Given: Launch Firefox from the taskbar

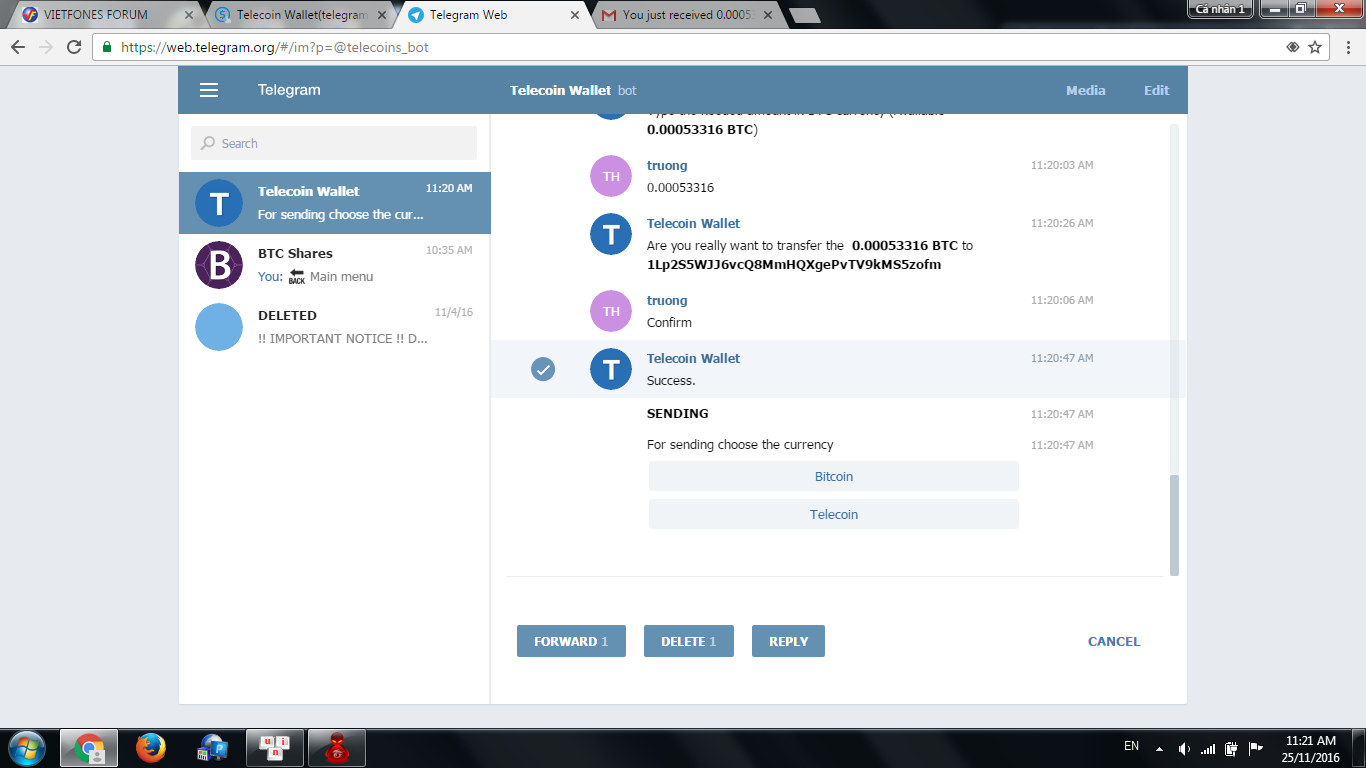Looking at the screenshot, I should pos(151,748).
